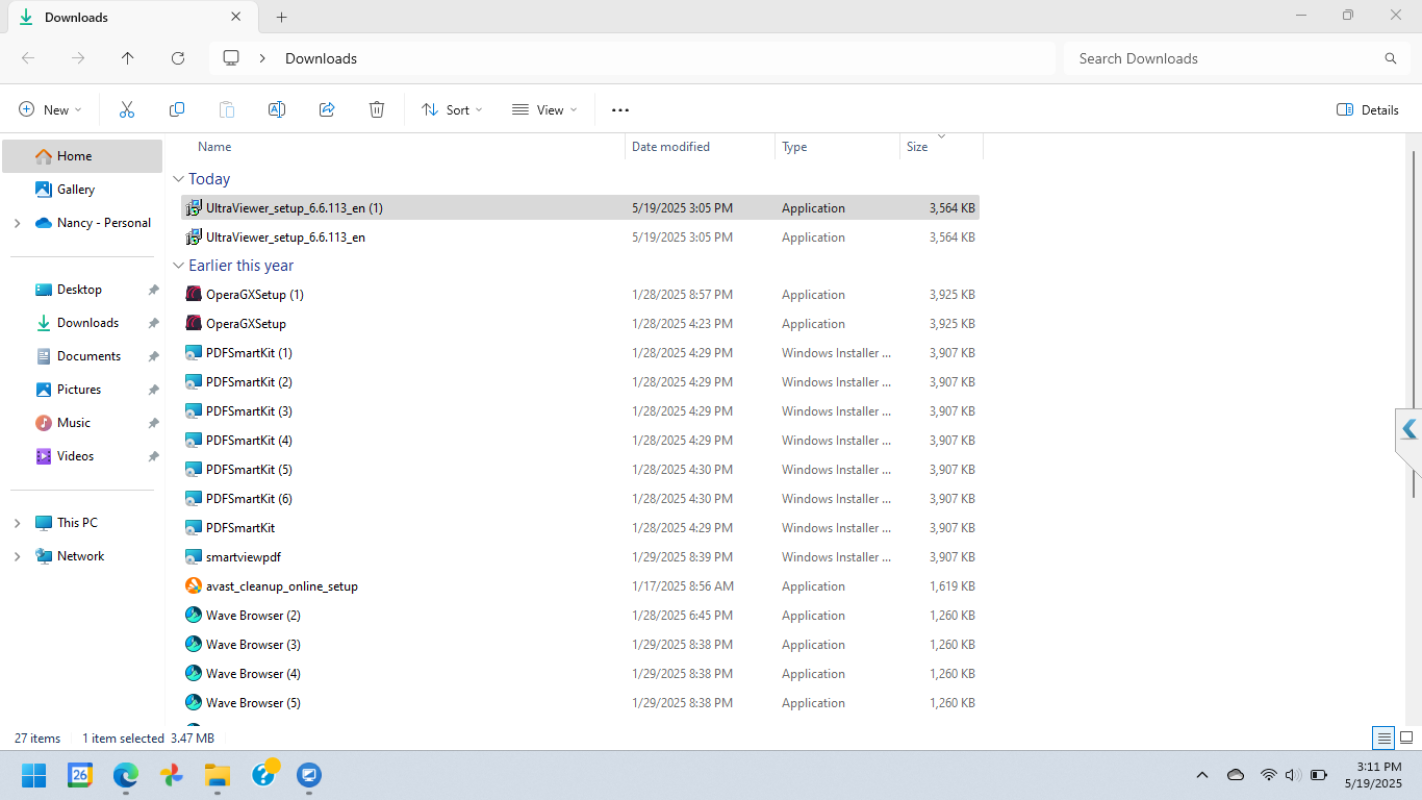
Task: Select Documents in the sidebar
Action: pos(88,356)
